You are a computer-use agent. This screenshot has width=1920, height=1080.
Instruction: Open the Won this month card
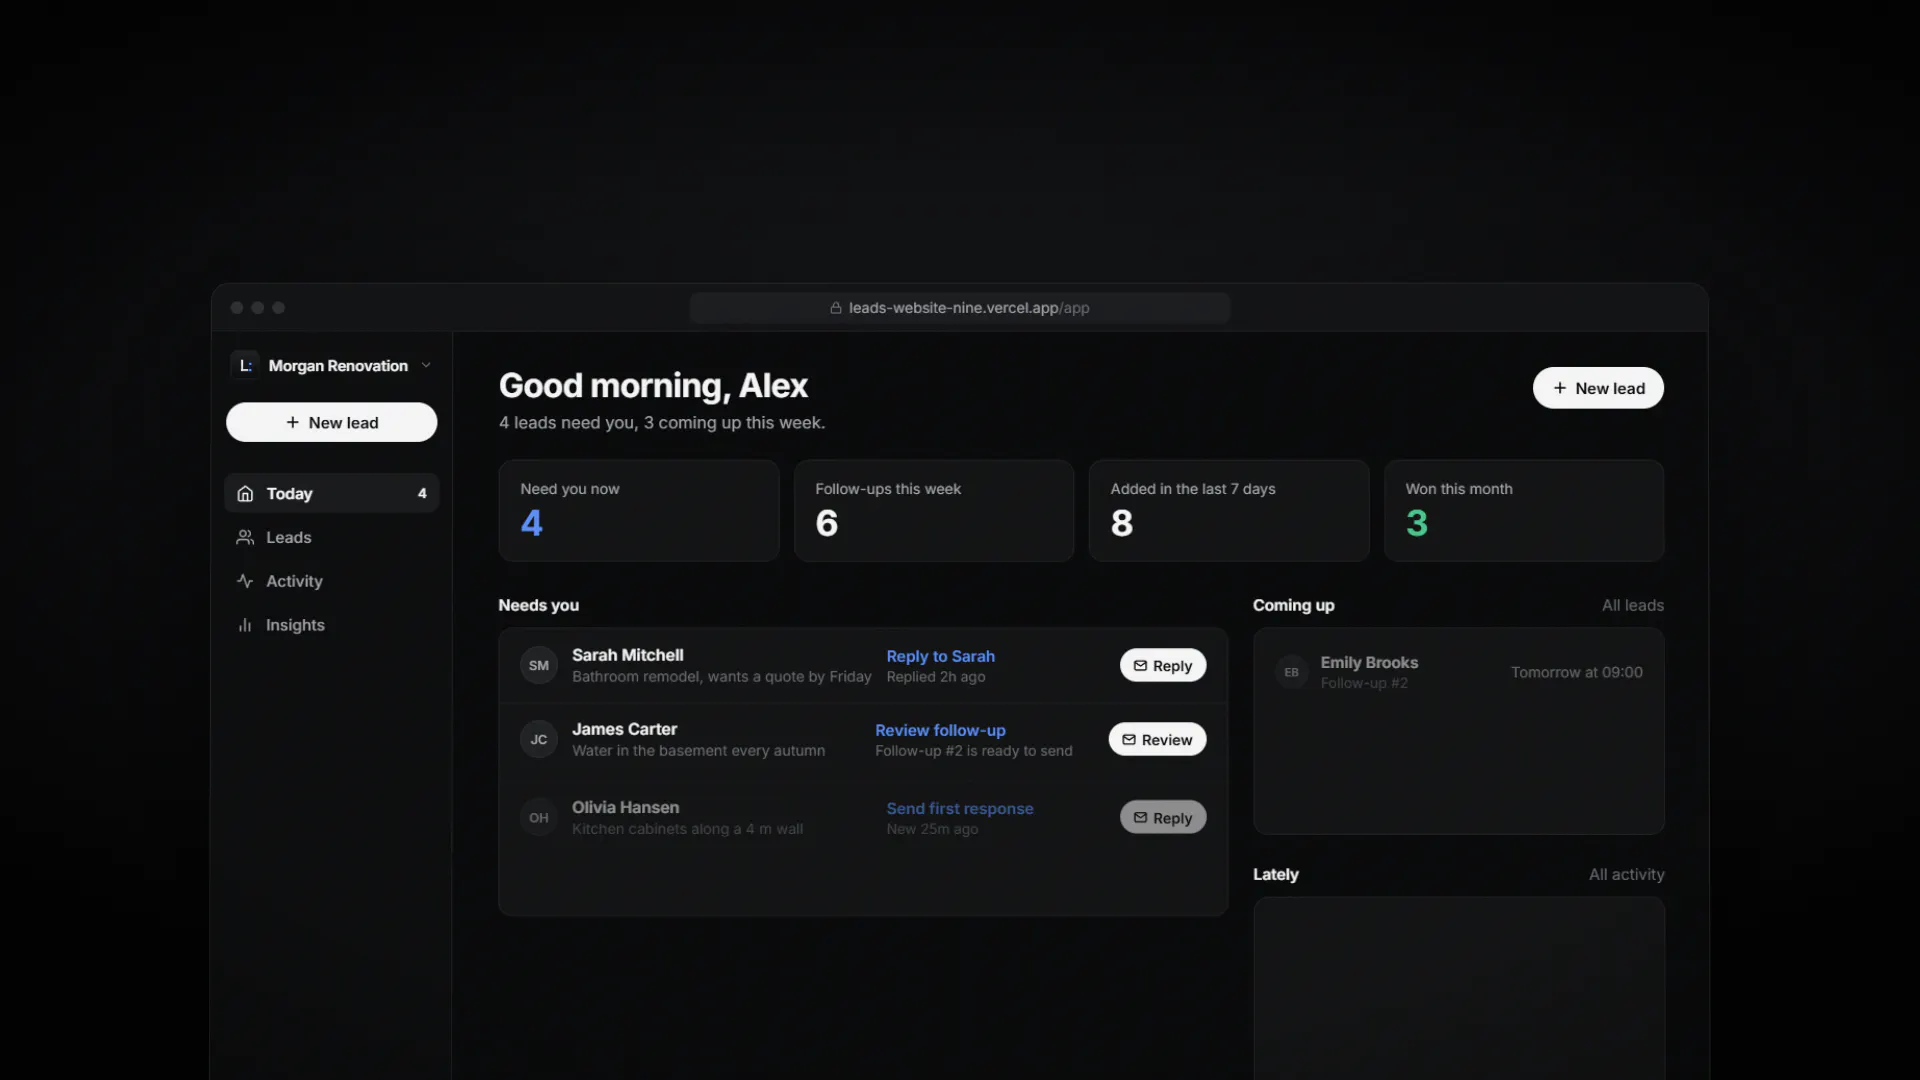pyautogui.click(x=1524, y=511)
